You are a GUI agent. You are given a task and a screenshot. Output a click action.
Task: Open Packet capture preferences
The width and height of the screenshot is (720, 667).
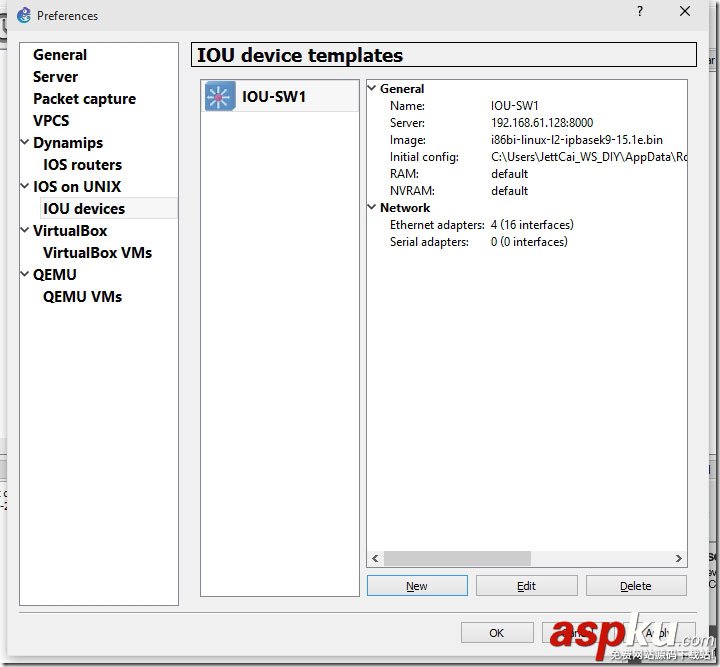pyautogui.click(x=84, y=99)
